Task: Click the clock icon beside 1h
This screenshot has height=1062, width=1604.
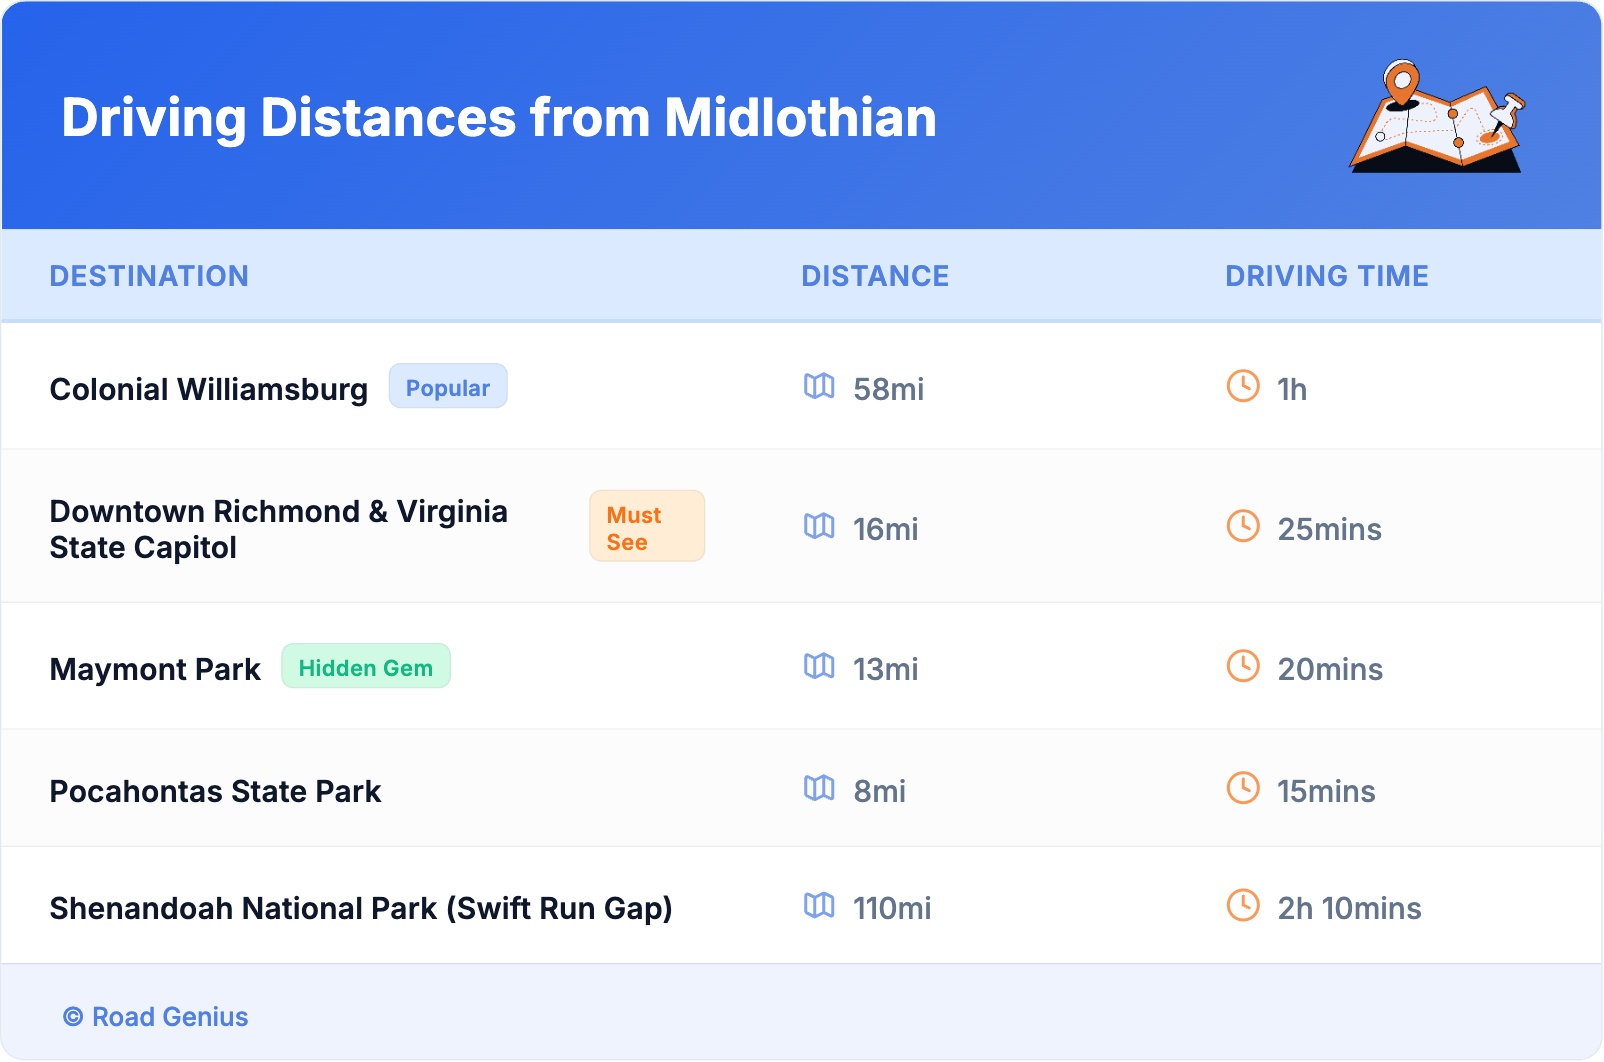Action: 1243,386
